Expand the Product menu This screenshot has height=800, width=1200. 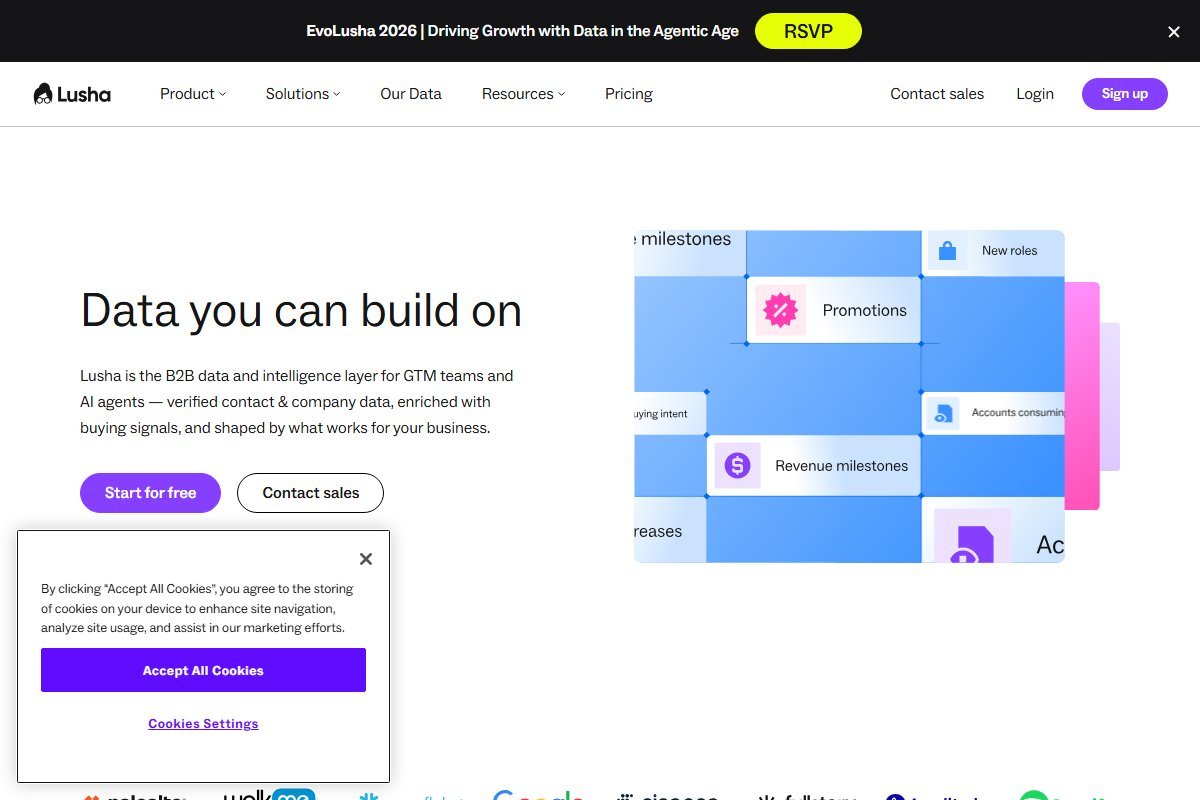[193, 94]
